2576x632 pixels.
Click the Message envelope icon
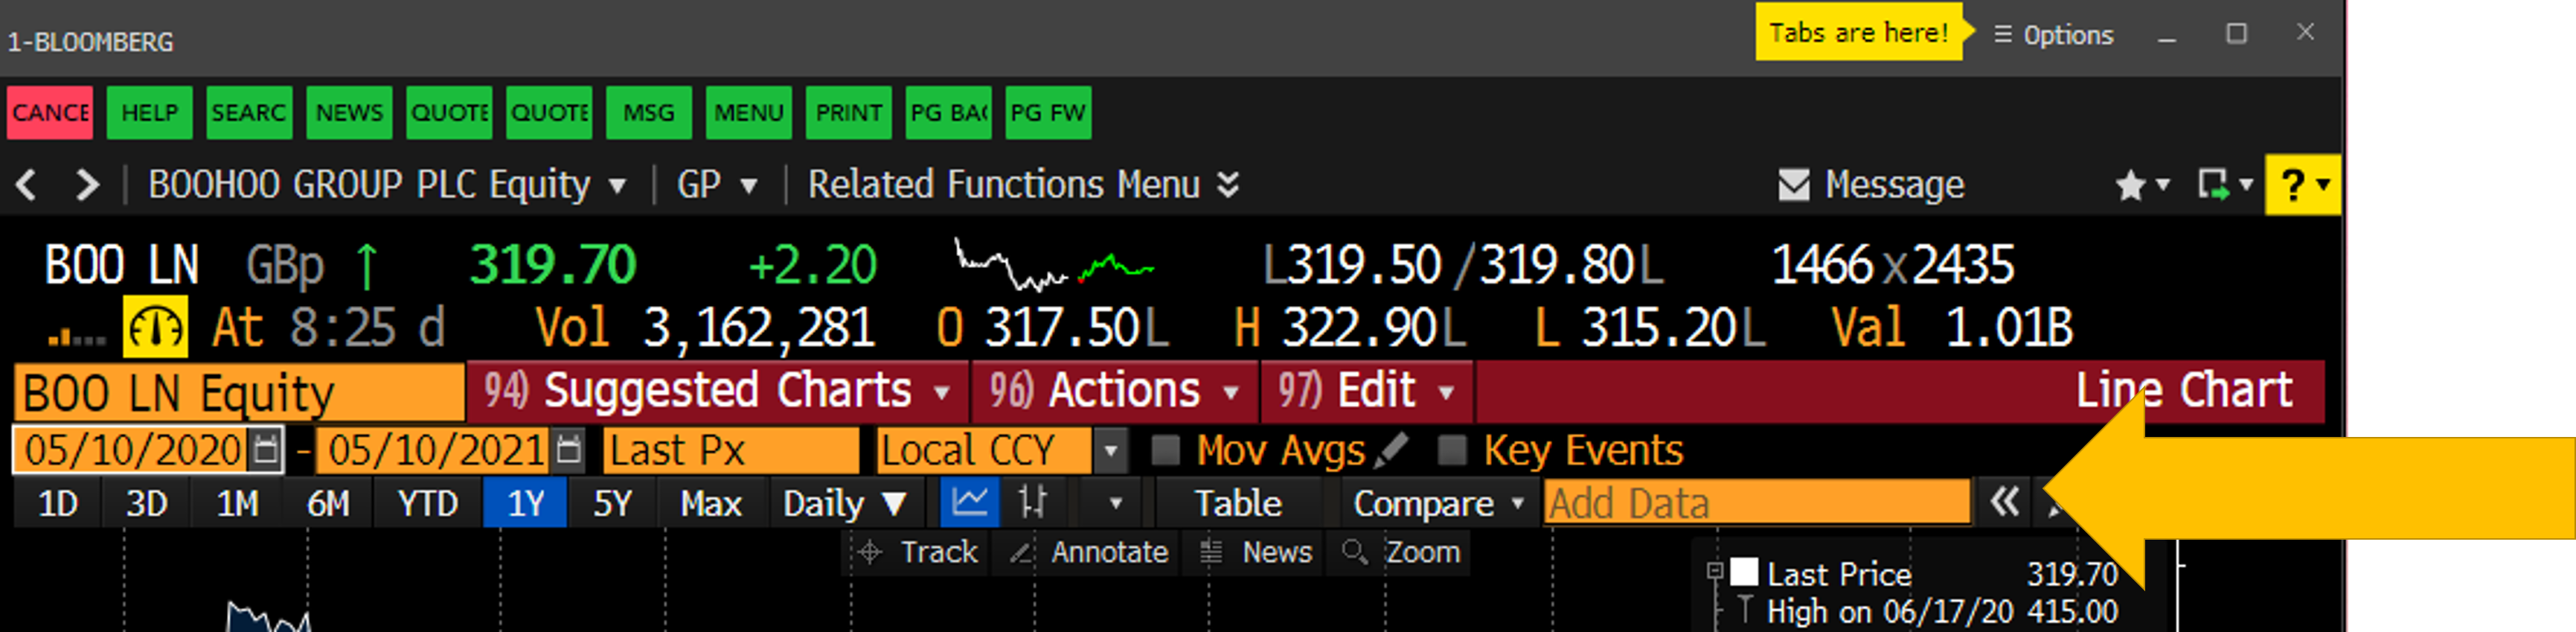point(1793,185)
